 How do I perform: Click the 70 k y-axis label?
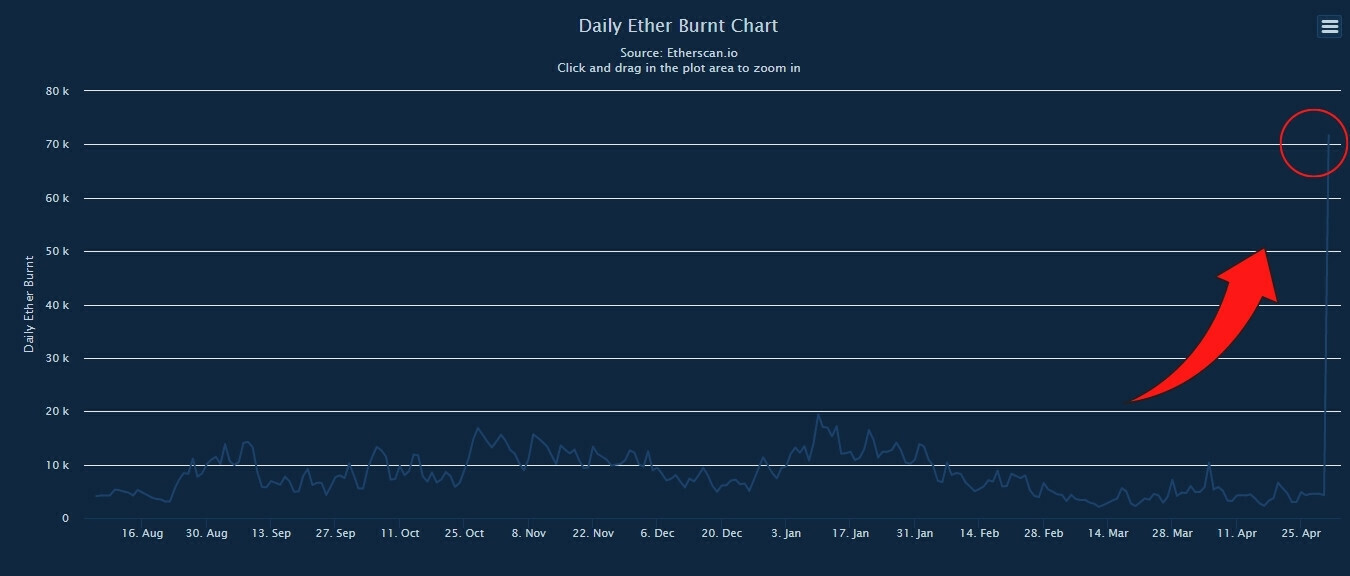59,144
